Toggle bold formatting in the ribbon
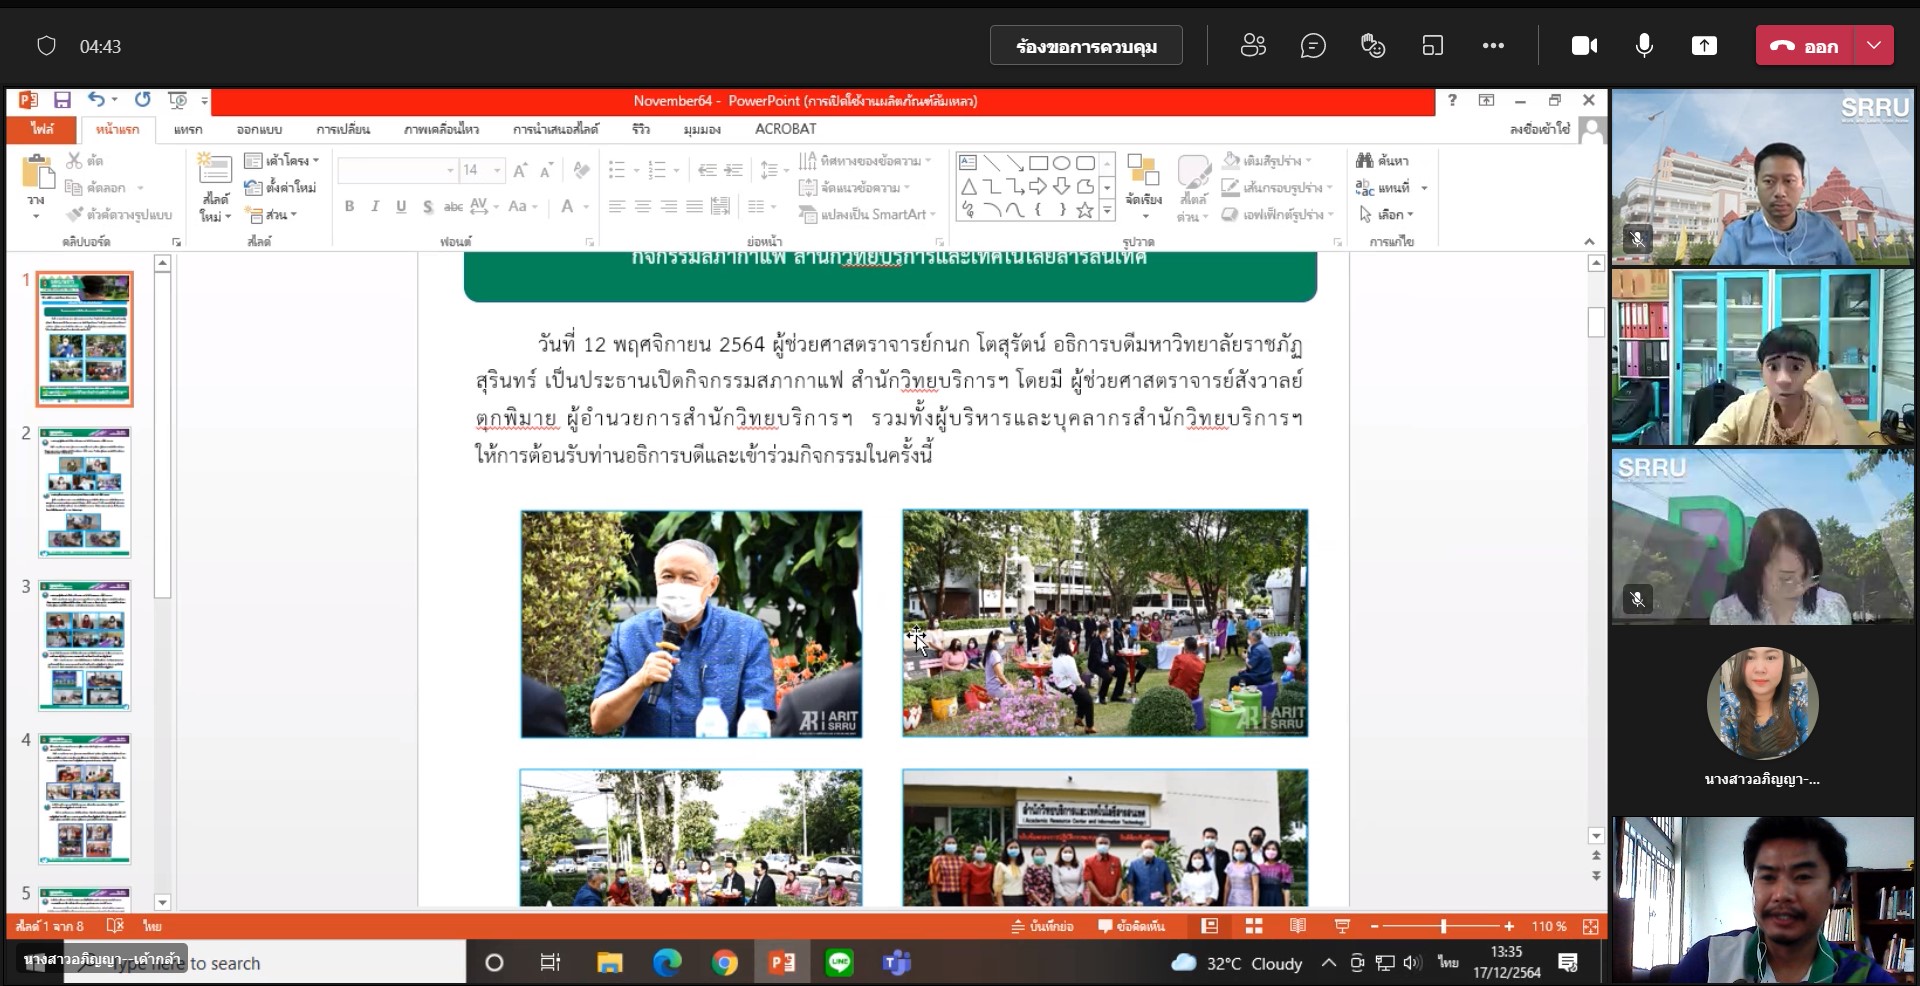The height and width of the screenshot is (986, 1920). point(349,206)
